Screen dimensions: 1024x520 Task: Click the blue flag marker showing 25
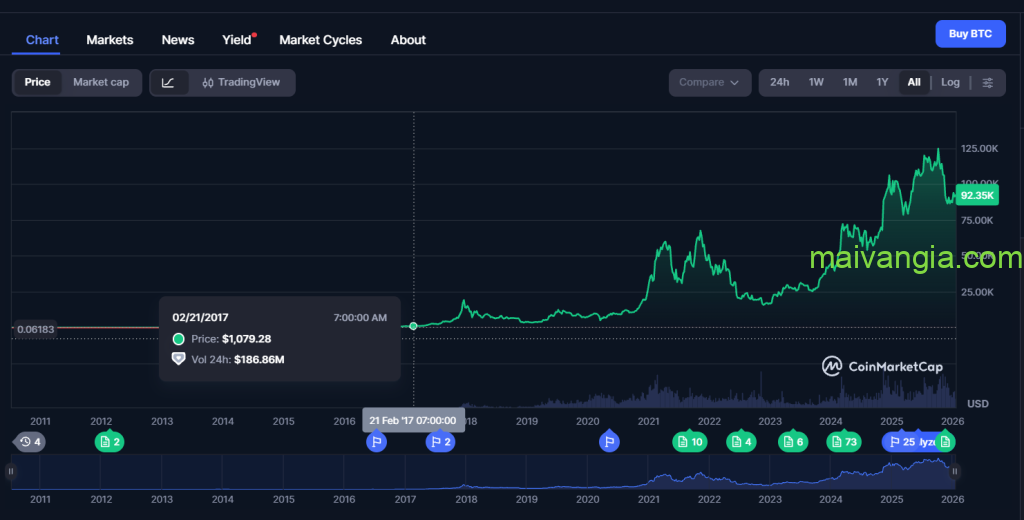(x=900, y=442)
